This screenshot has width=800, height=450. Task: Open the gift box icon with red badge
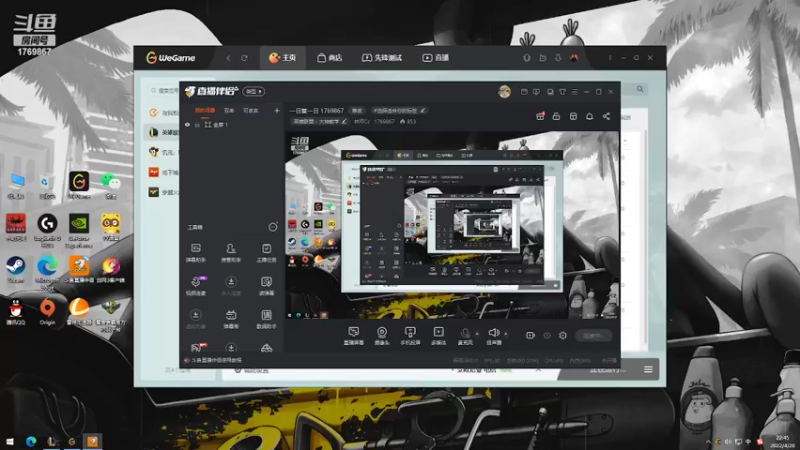[x=540, y=116]
